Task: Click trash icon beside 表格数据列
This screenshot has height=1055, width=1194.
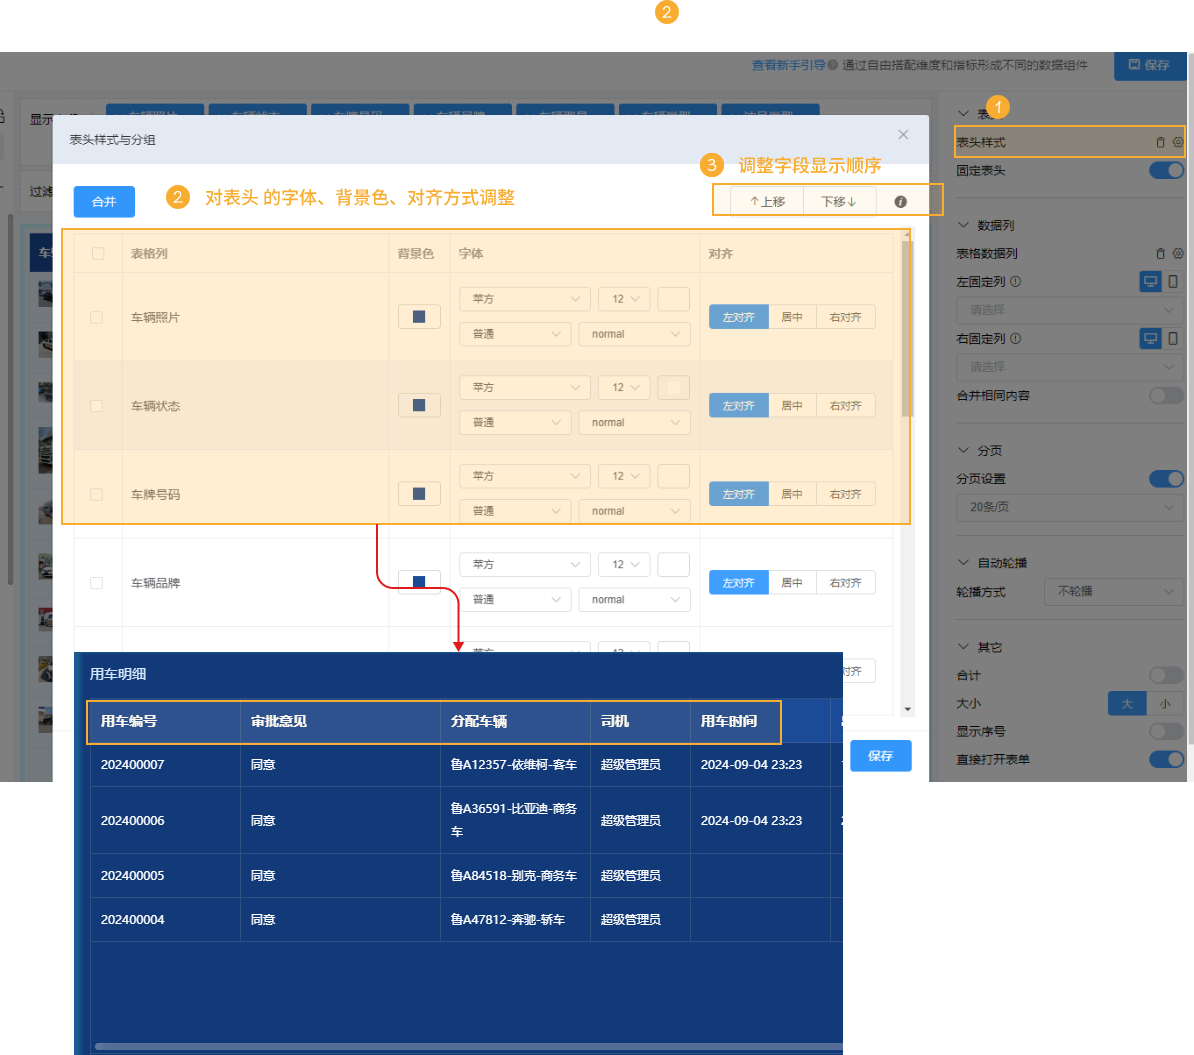Action: (x=1160, y=254)
